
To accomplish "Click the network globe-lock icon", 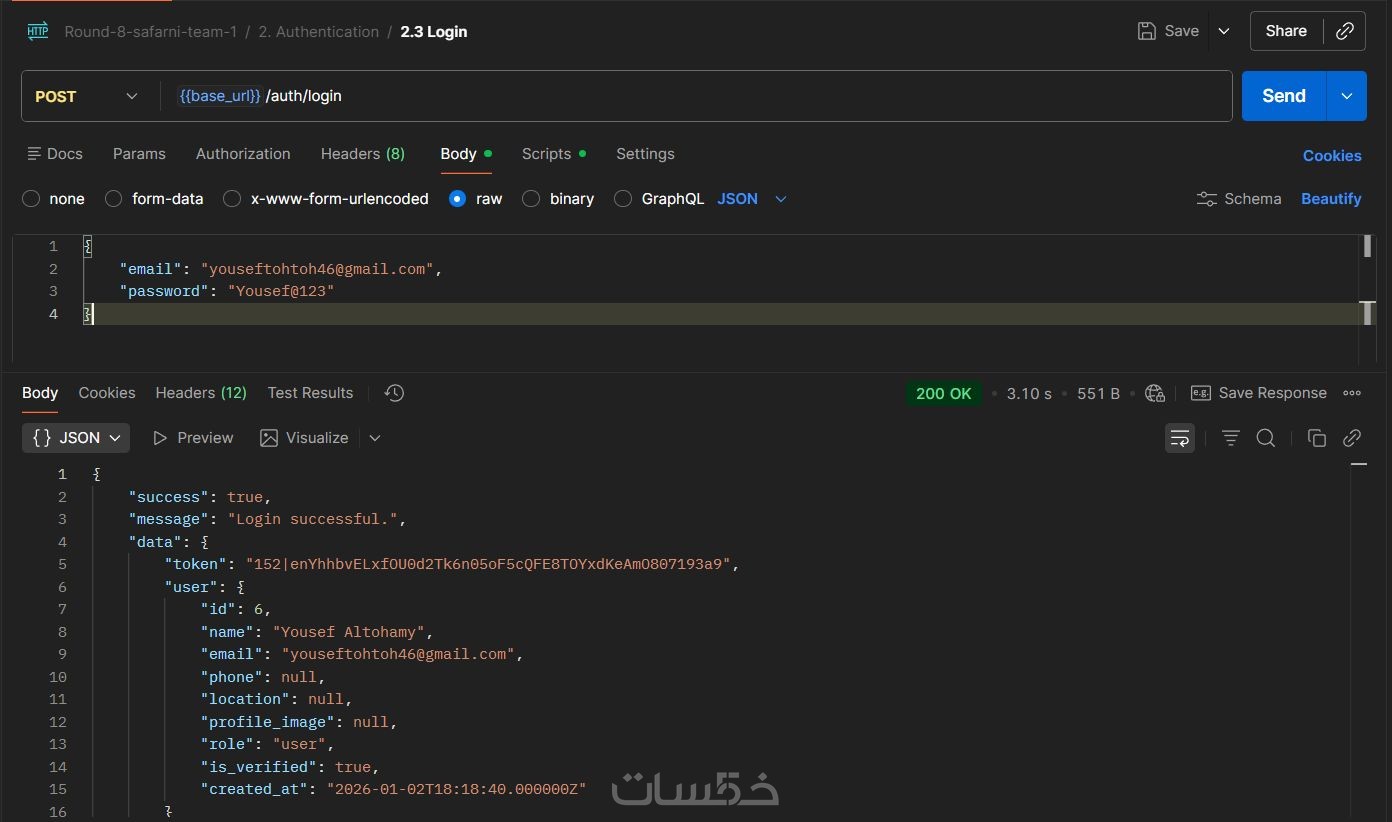I will pos(1155,393).
